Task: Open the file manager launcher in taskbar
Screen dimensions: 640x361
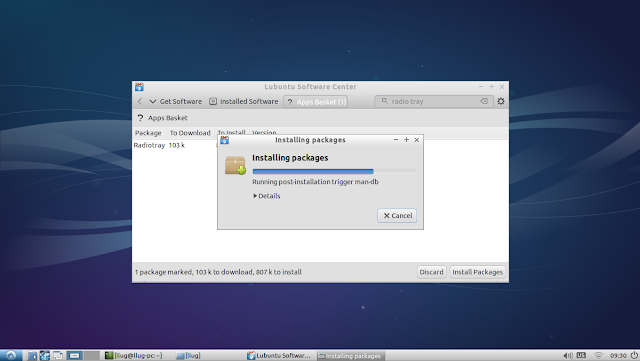Action: (32, 355)
